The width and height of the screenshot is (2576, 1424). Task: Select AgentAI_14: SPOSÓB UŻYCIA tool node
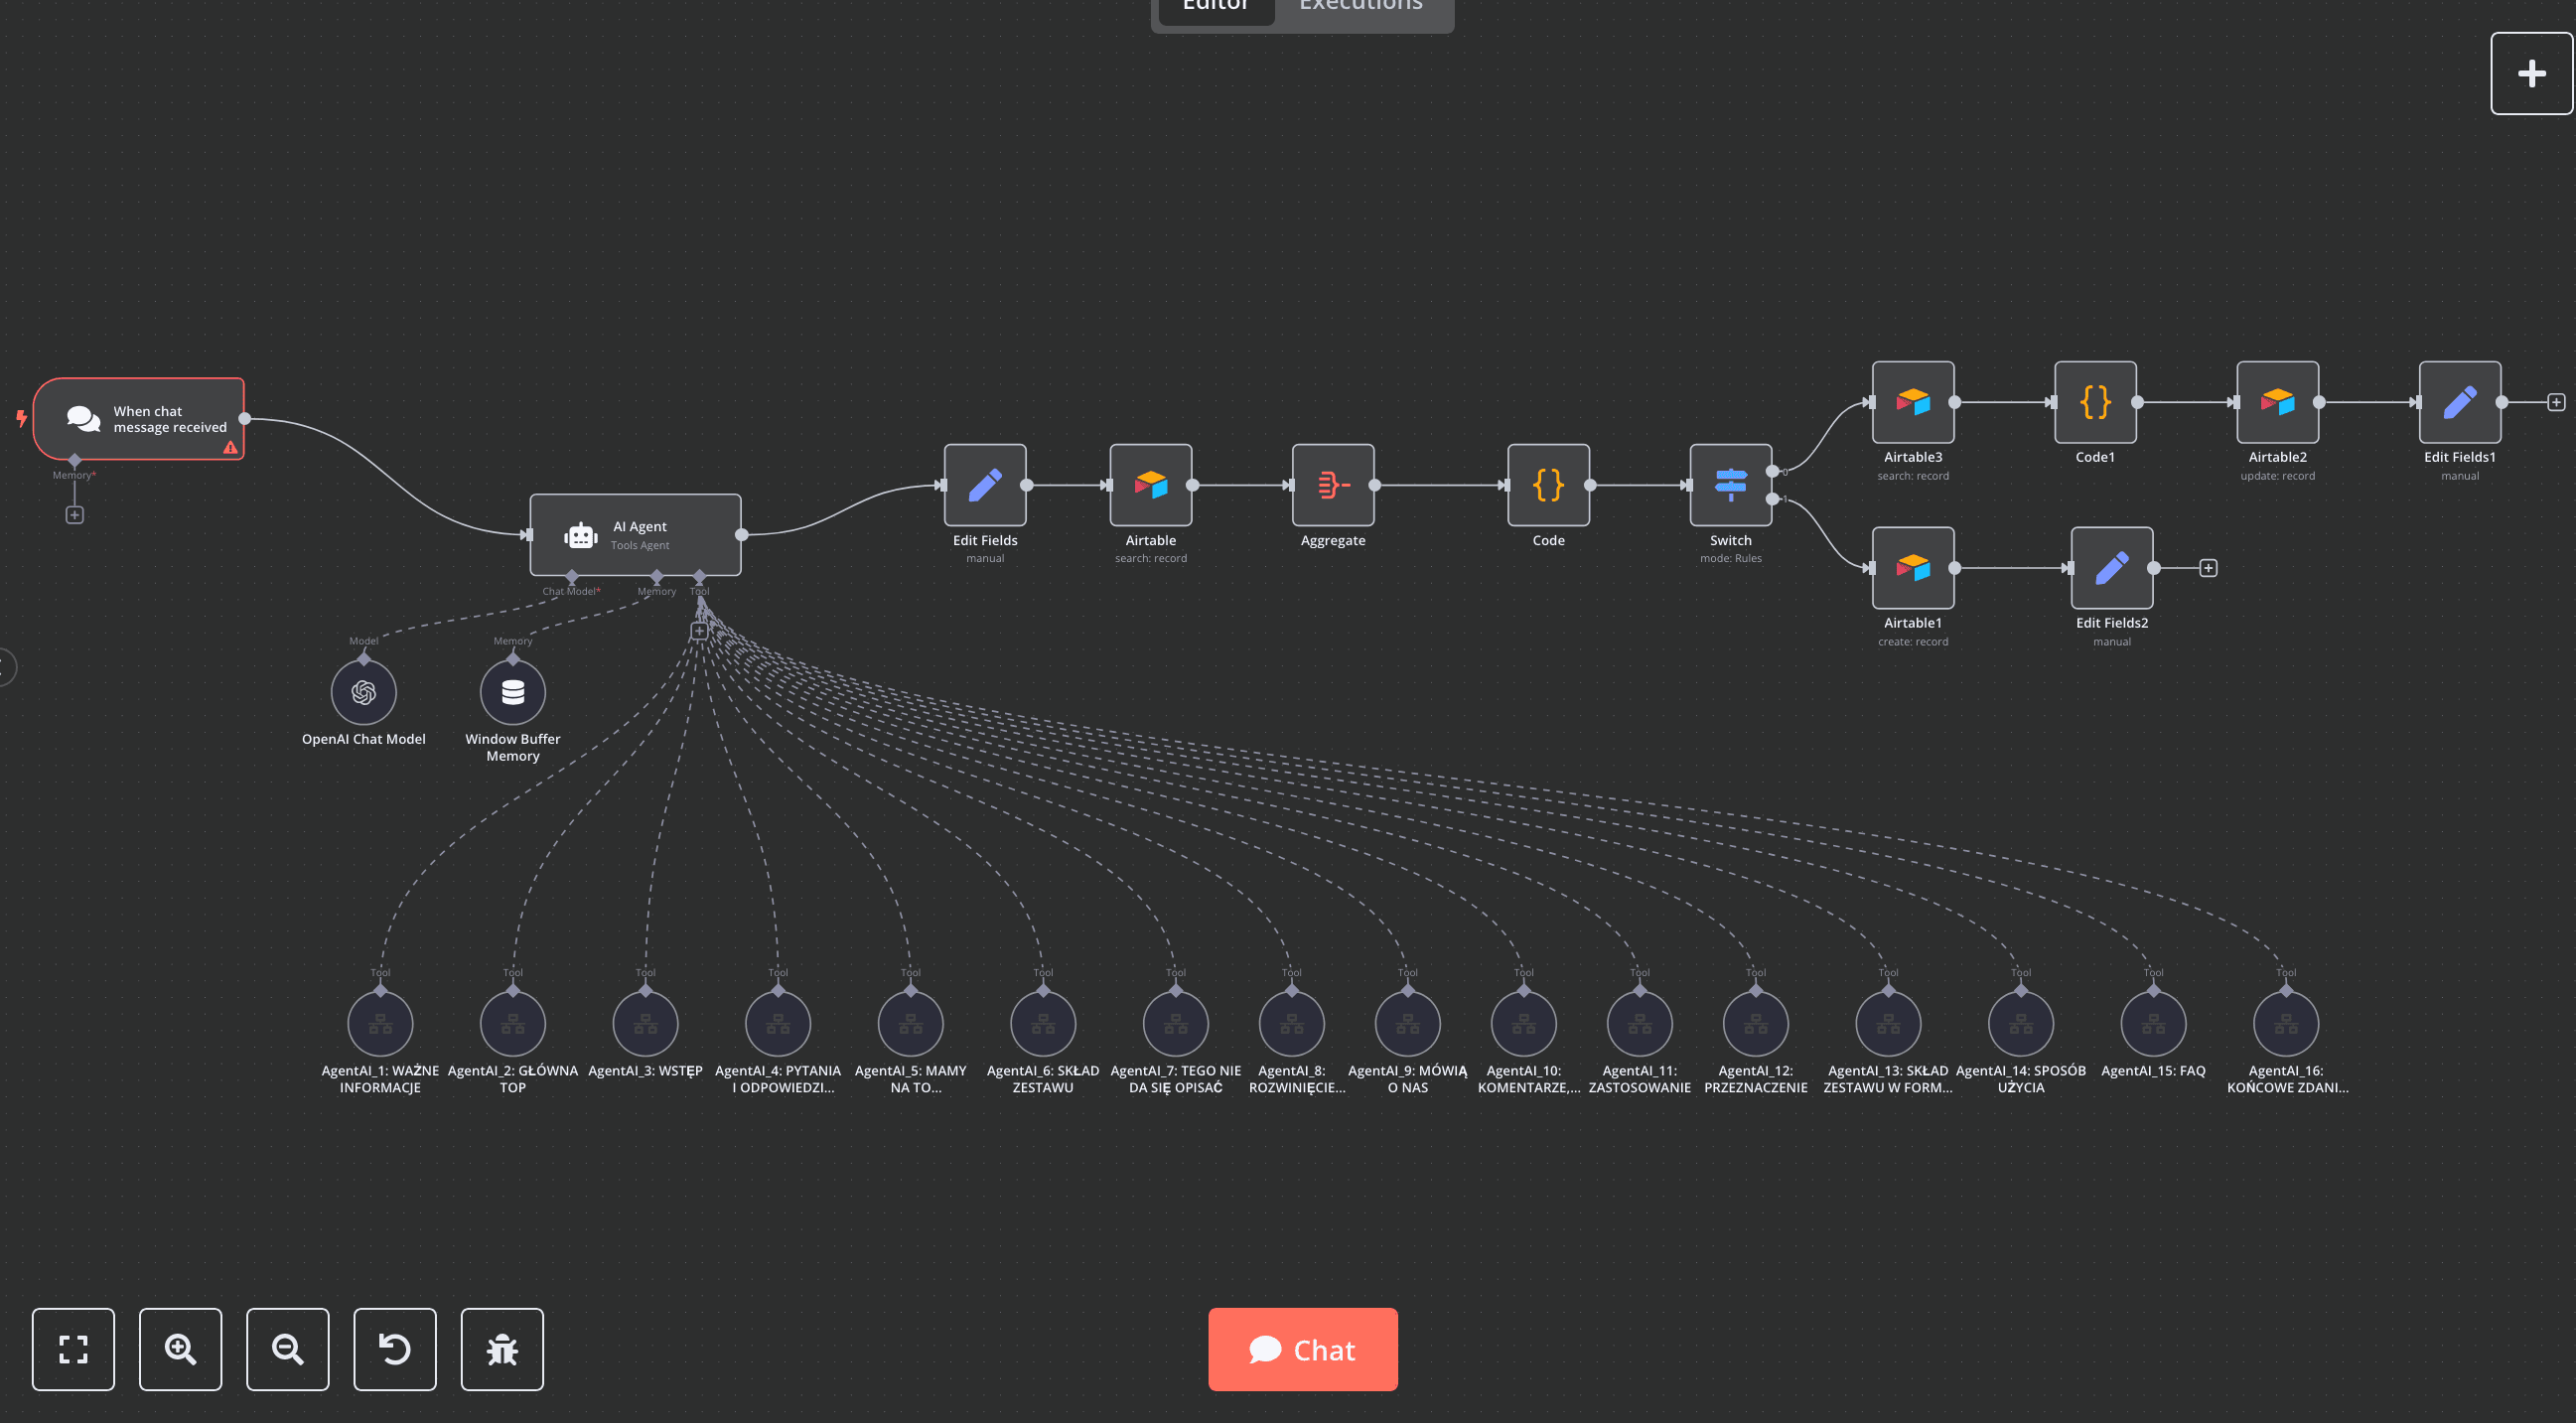tap(2021, 1024)
